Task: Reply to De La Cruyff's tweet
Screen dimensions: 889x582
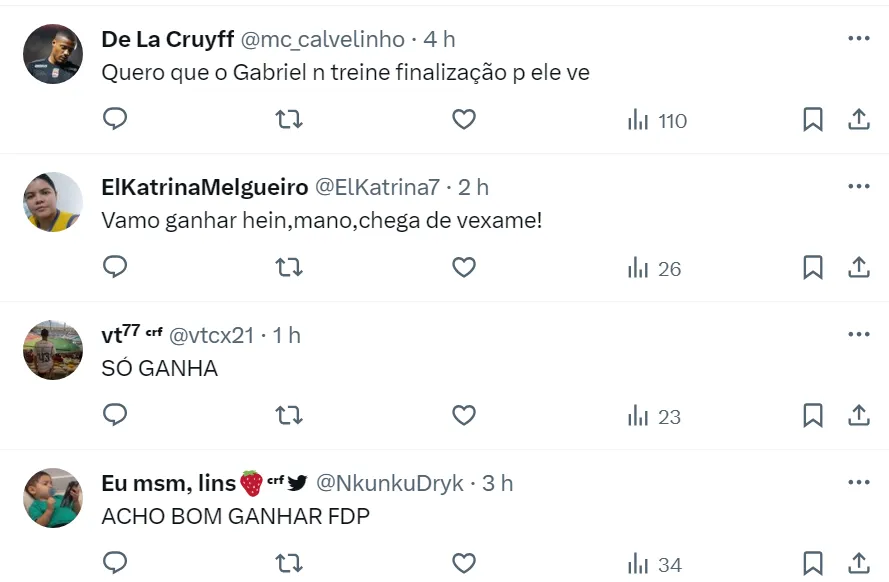Action: click(x=115, y=120)
